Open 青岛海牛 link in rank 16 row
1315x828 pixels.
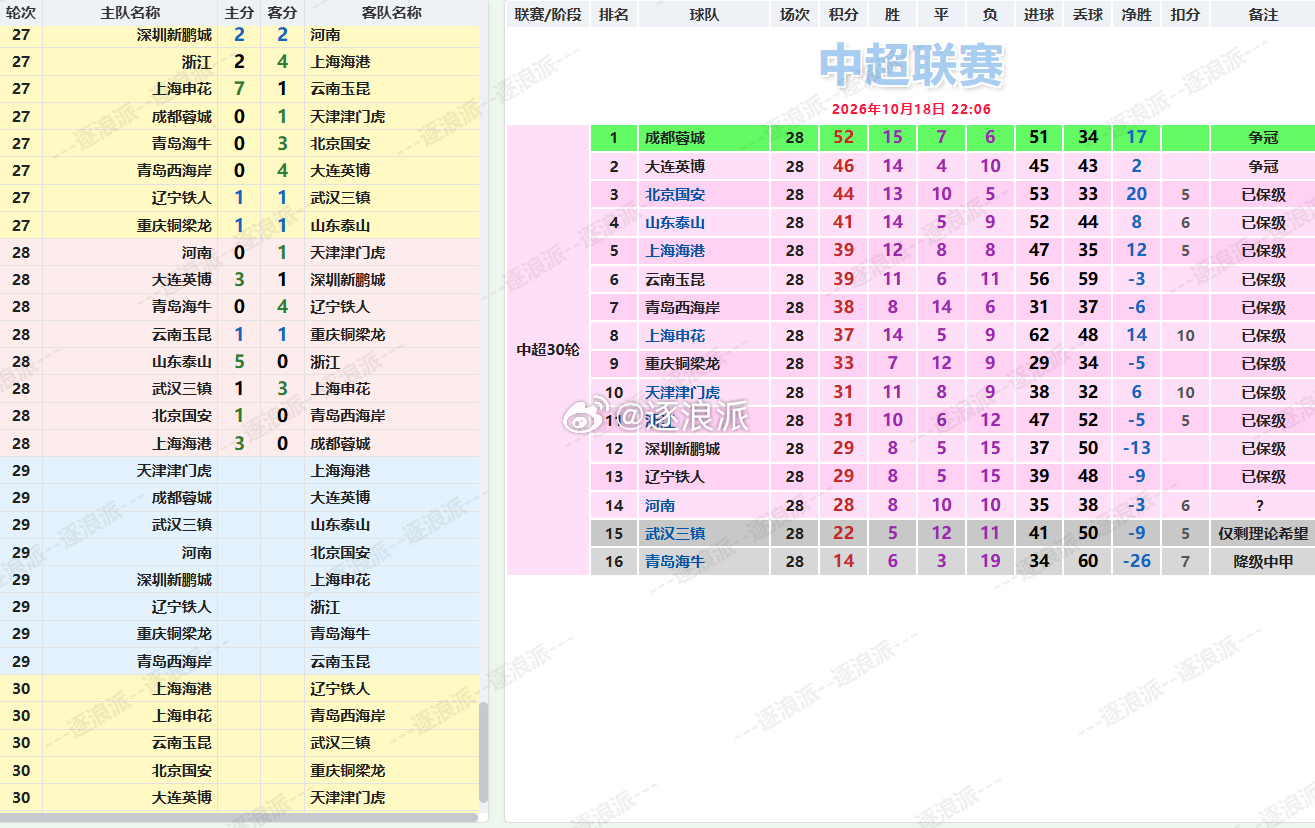coord(675,561)
